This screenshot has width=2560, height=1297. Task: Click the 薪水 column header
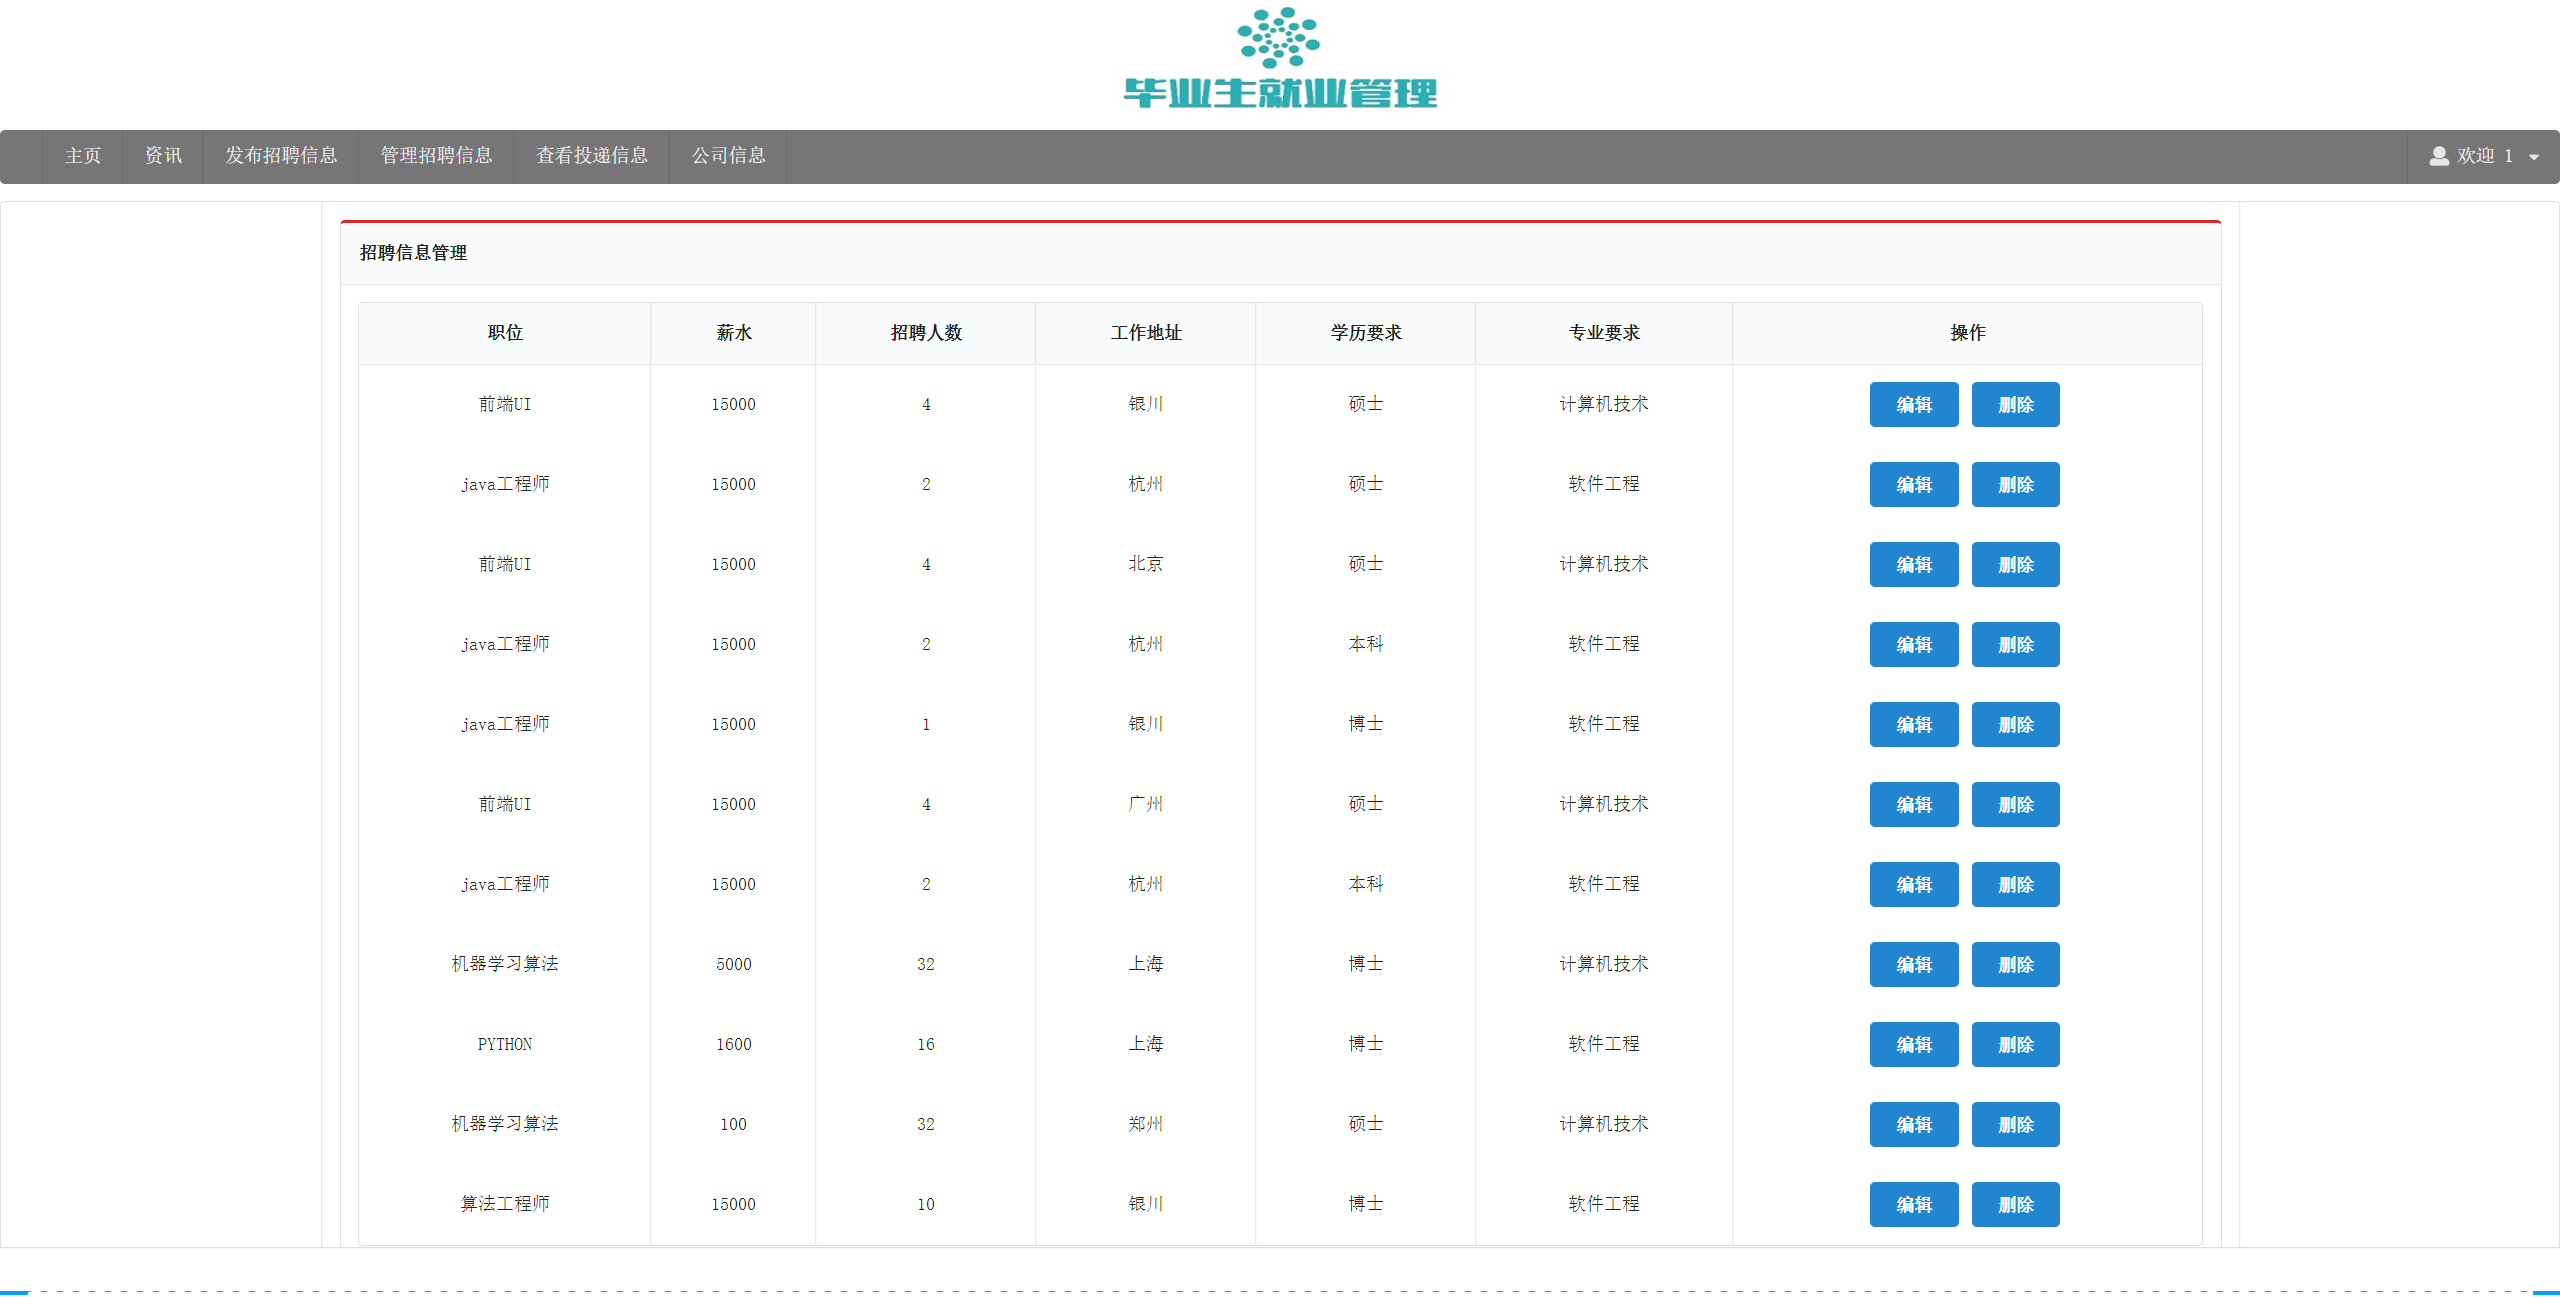click(734, 333)
